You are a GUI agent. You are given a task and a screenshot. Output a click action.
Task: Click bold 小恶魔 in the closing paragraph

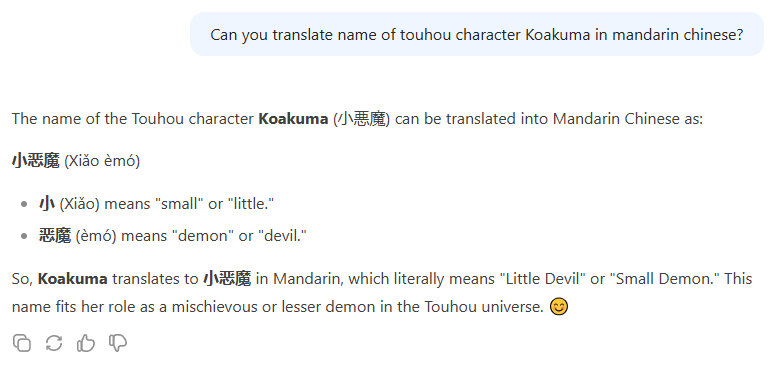click(227, 279)
